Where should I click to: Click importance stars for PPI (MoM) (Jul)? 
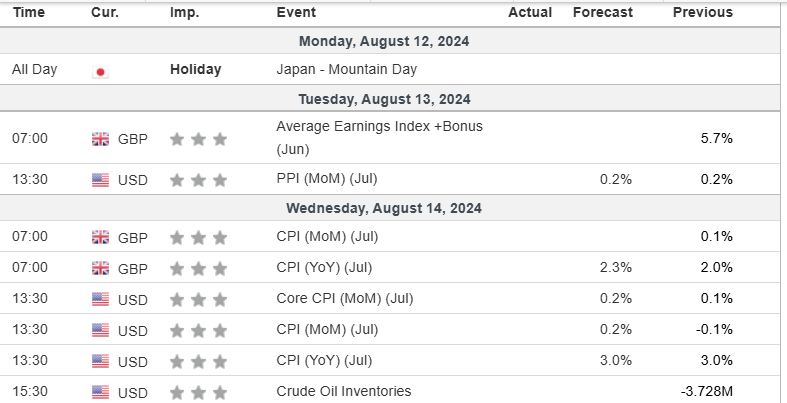click(198, 180)
